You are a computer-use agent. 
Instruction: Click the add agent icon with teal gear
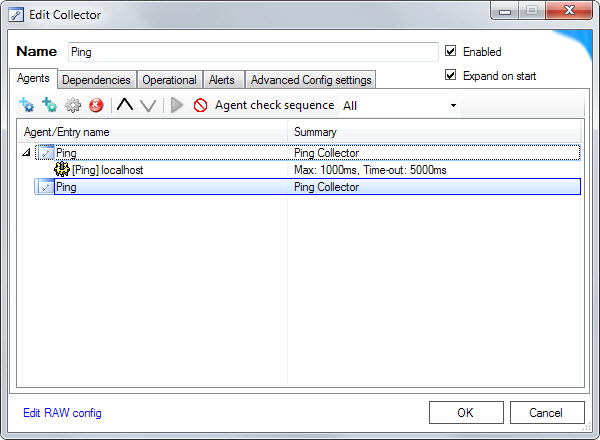49,105
